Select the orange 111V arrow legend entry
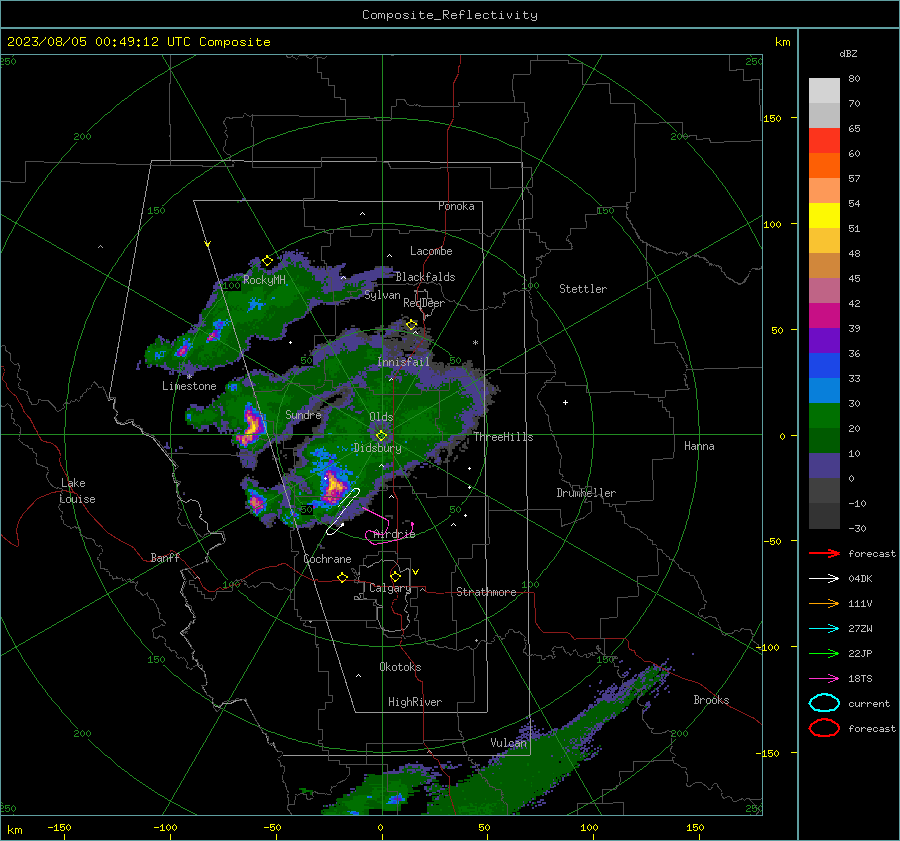The image size is (900, 841). pyautogui.click(x=824, y=603)
